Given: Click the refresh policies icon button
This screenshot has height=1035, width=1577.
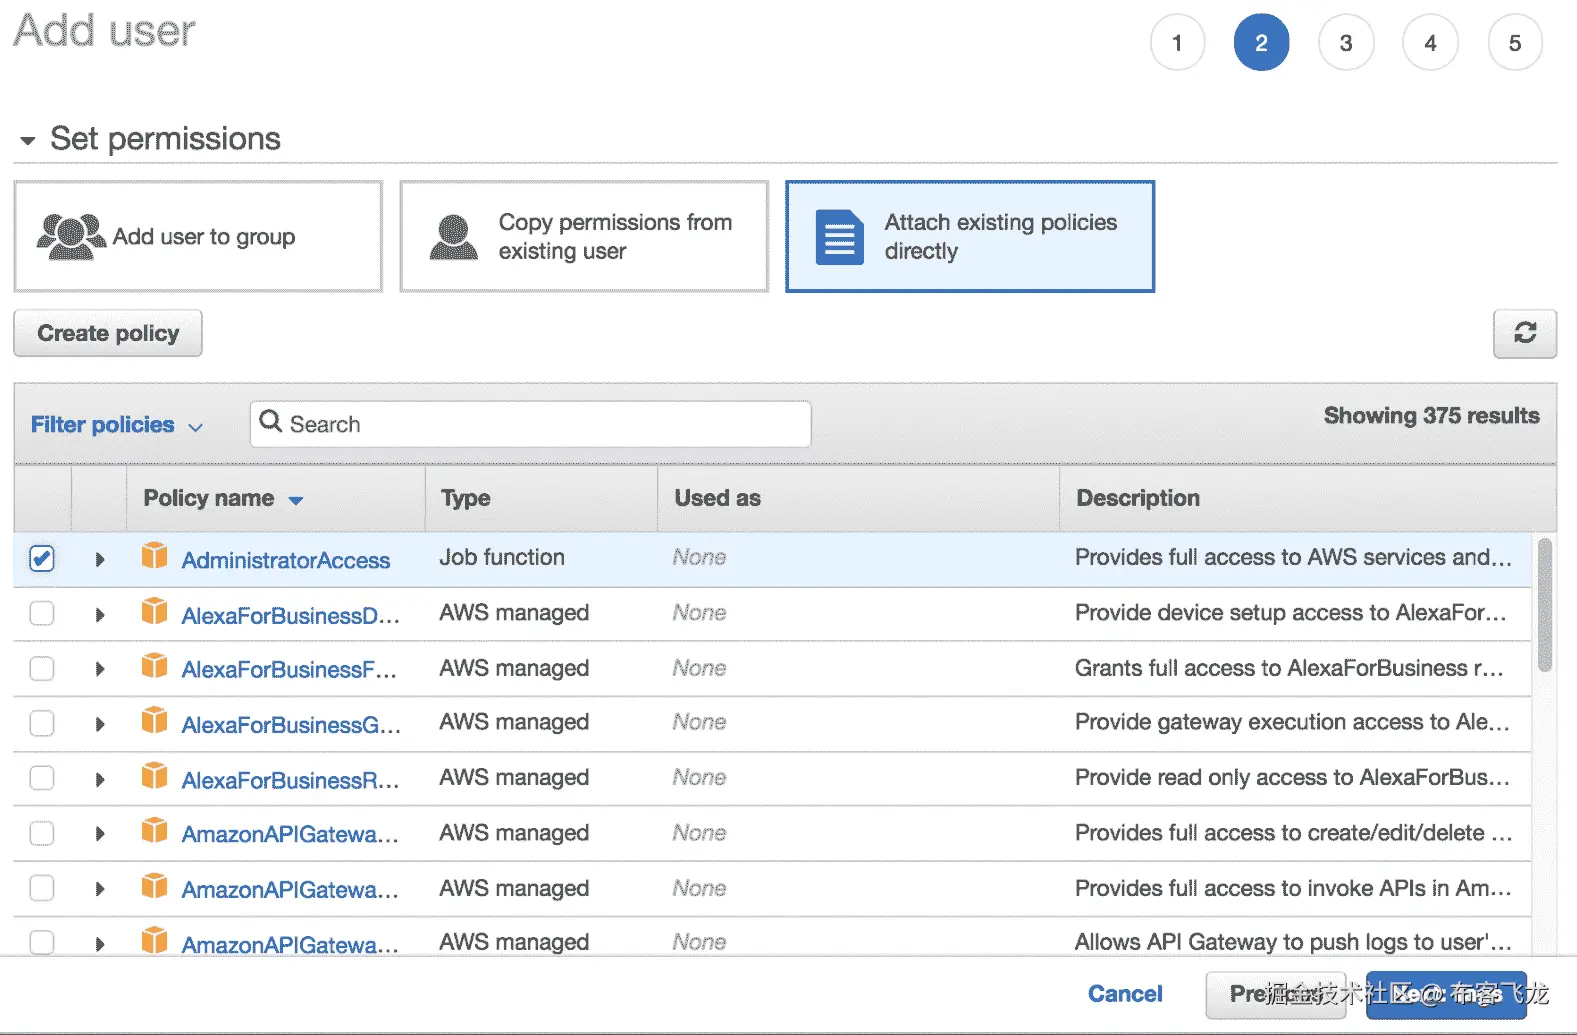Looking at the screenshot, I should [1524, 333].
